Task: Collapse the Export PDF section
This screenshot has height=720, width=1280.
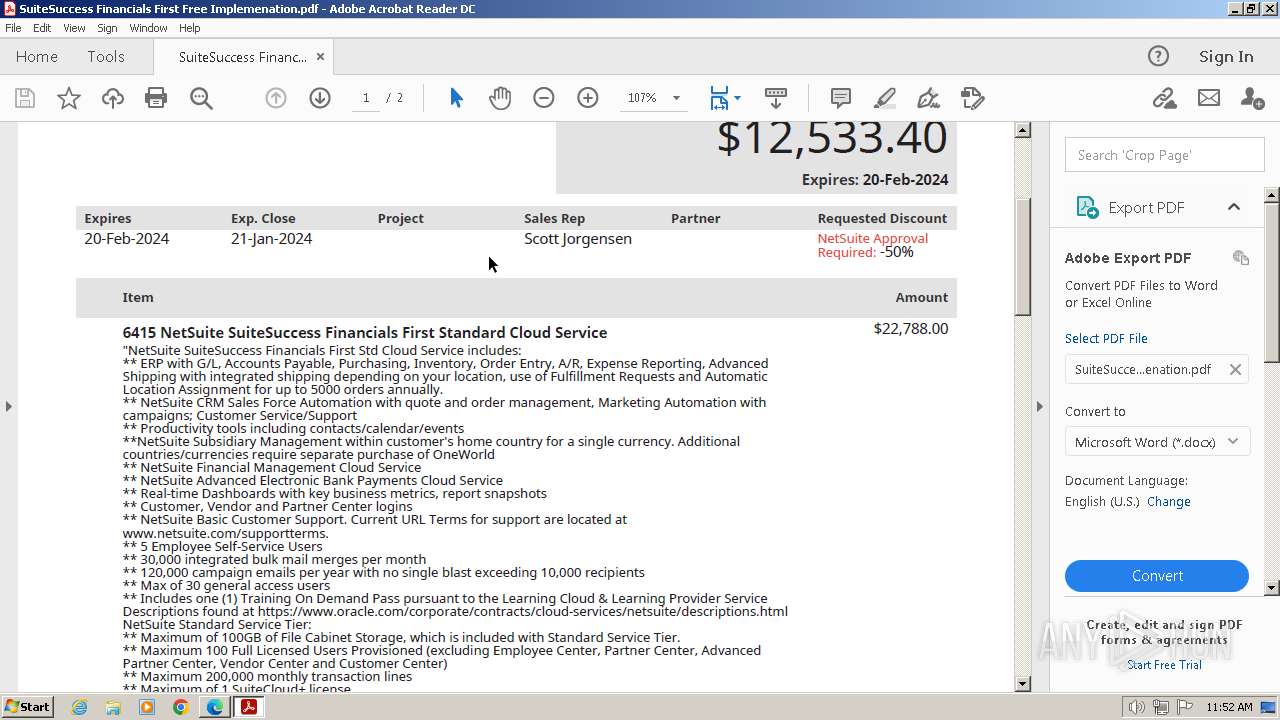Action: point(1234,207)
